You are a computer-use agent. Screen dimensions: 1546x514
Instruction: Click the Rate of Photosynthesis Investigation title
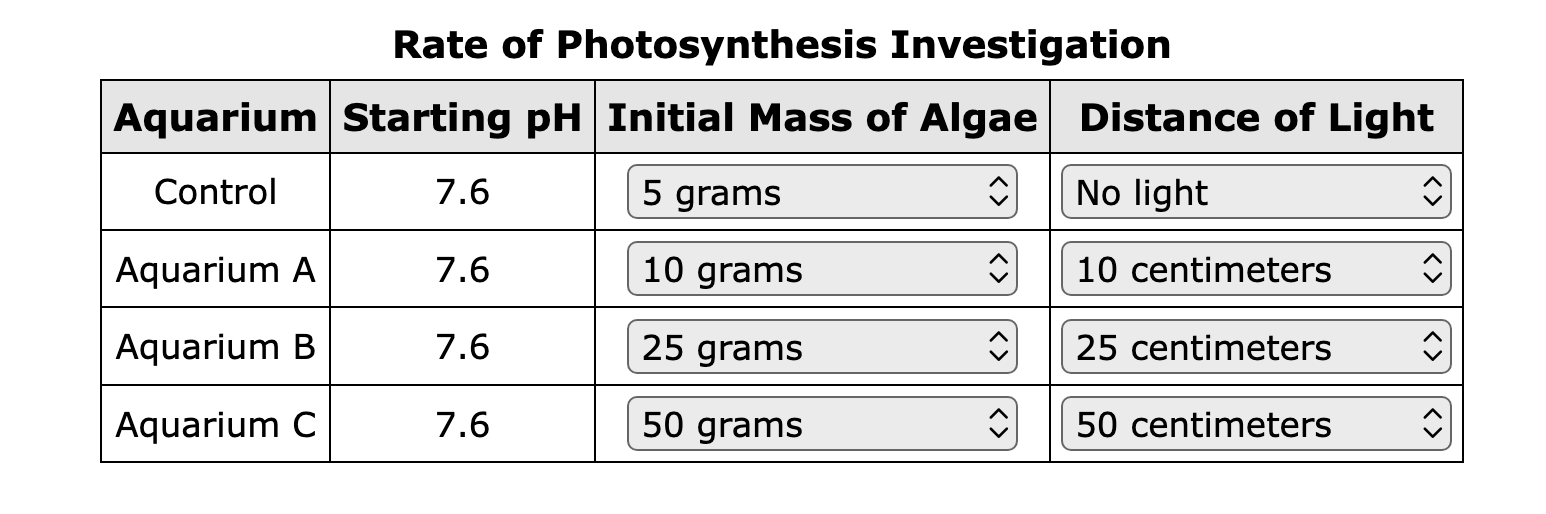tap(781, 45)
